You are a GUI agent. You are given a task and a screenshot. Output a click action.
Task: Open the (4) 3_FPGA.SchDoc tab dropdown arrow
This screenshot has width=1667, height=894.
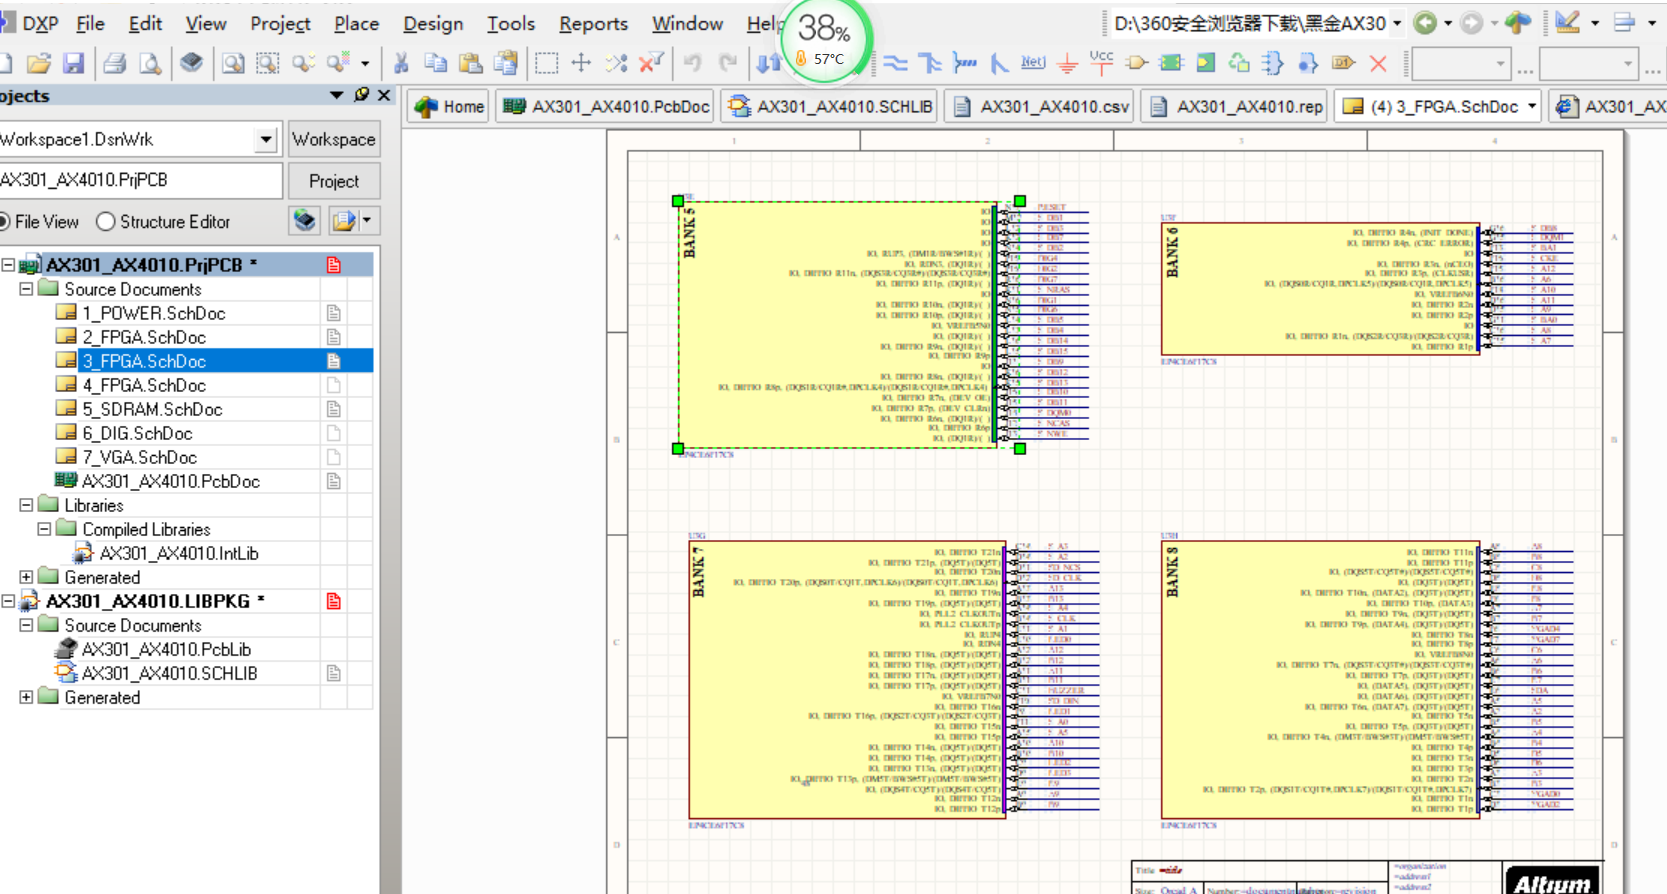(x=1532, y=106)
